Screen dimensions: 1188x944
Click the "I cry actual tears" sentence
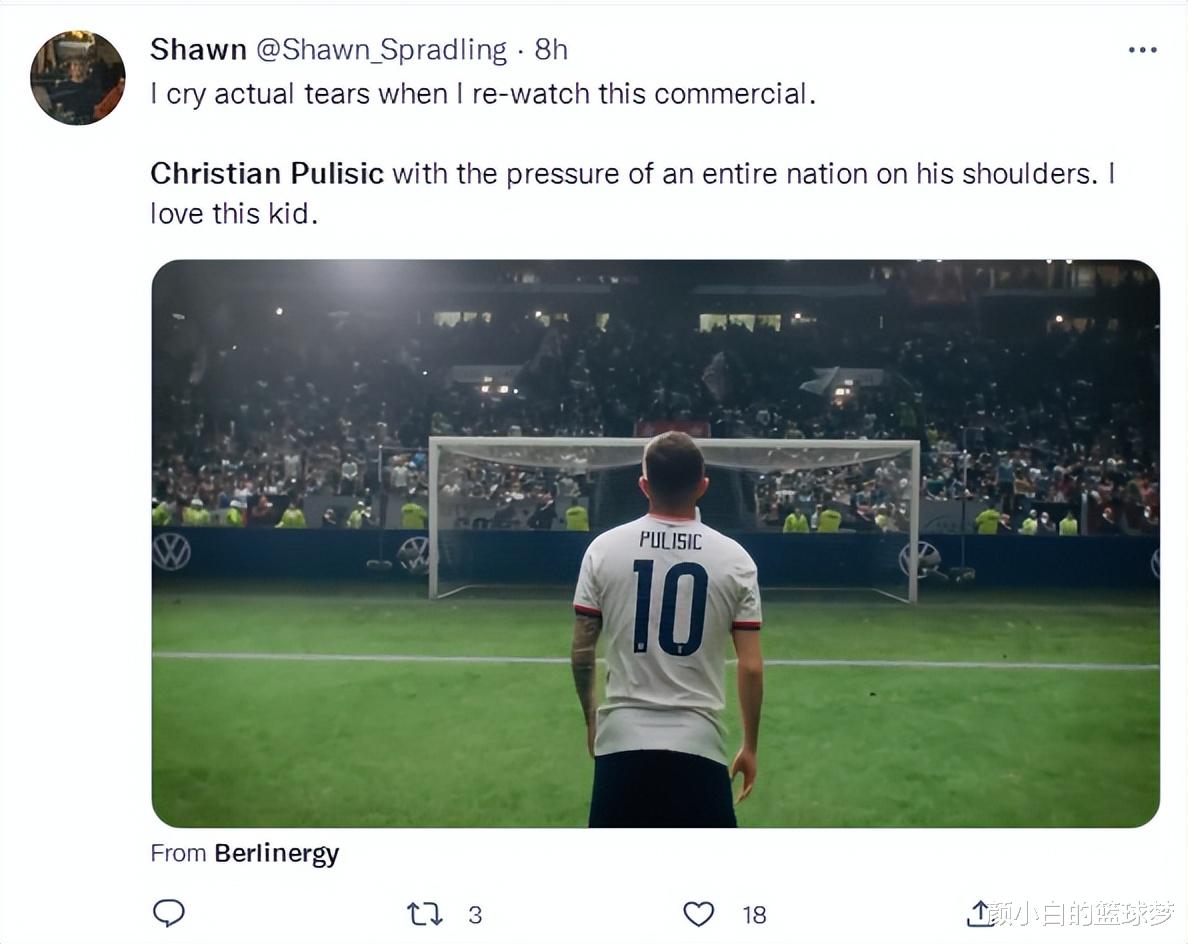(482, 94)
